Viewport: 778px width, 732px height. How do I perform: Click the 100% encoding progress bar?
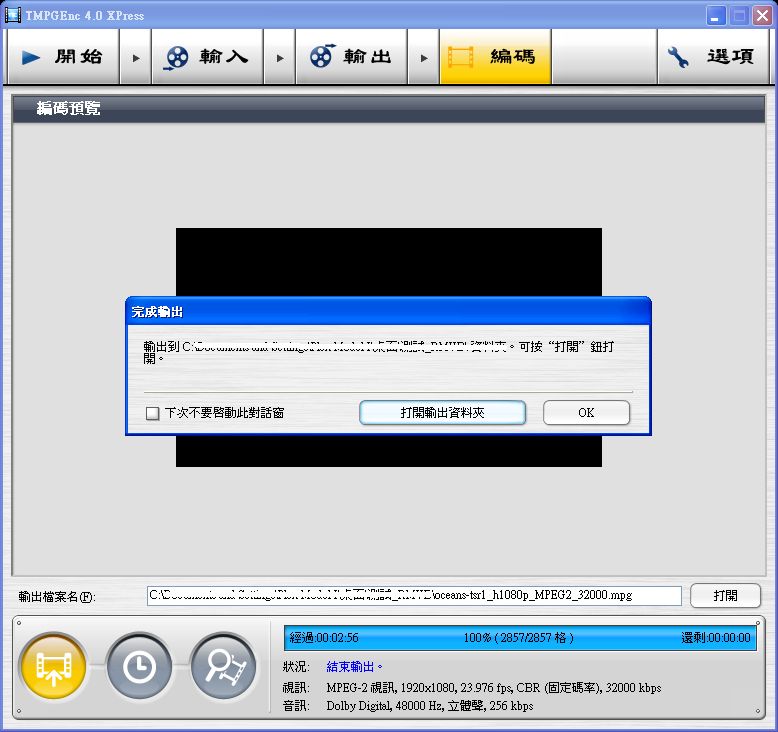tap(520, 638)
